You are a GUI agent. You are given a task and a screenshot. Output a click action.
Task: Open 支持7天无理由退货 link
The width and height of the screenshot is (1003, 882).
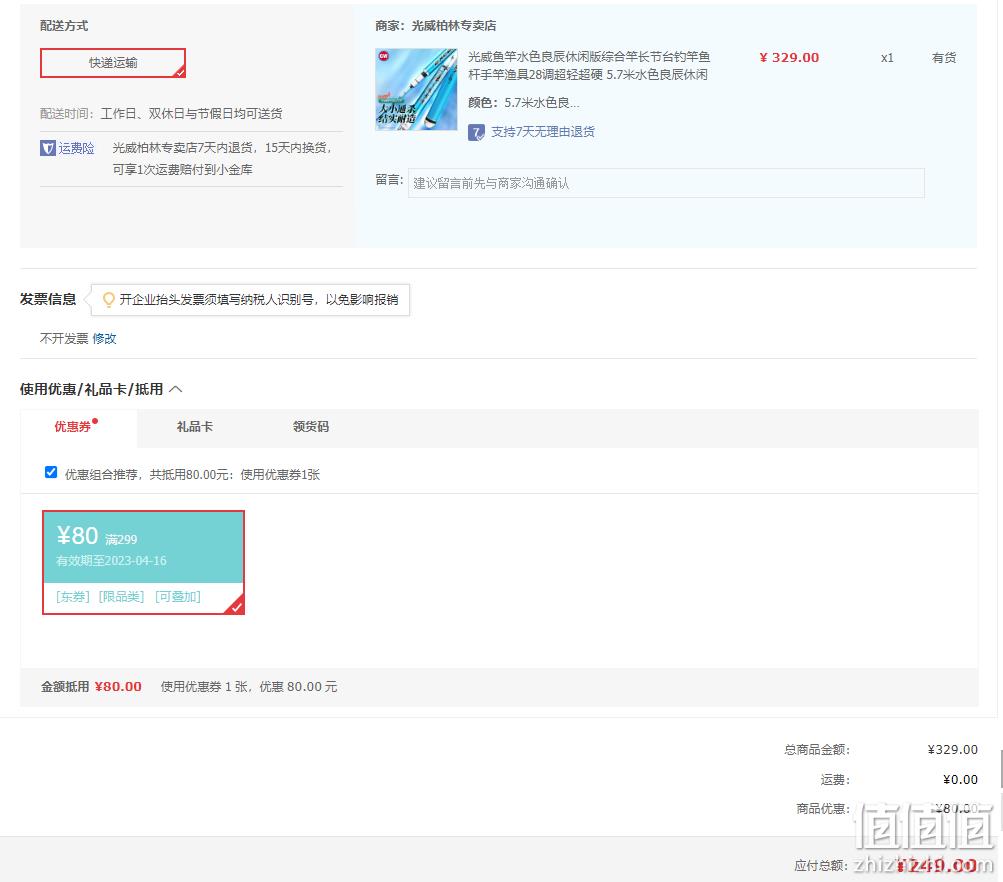542,132
